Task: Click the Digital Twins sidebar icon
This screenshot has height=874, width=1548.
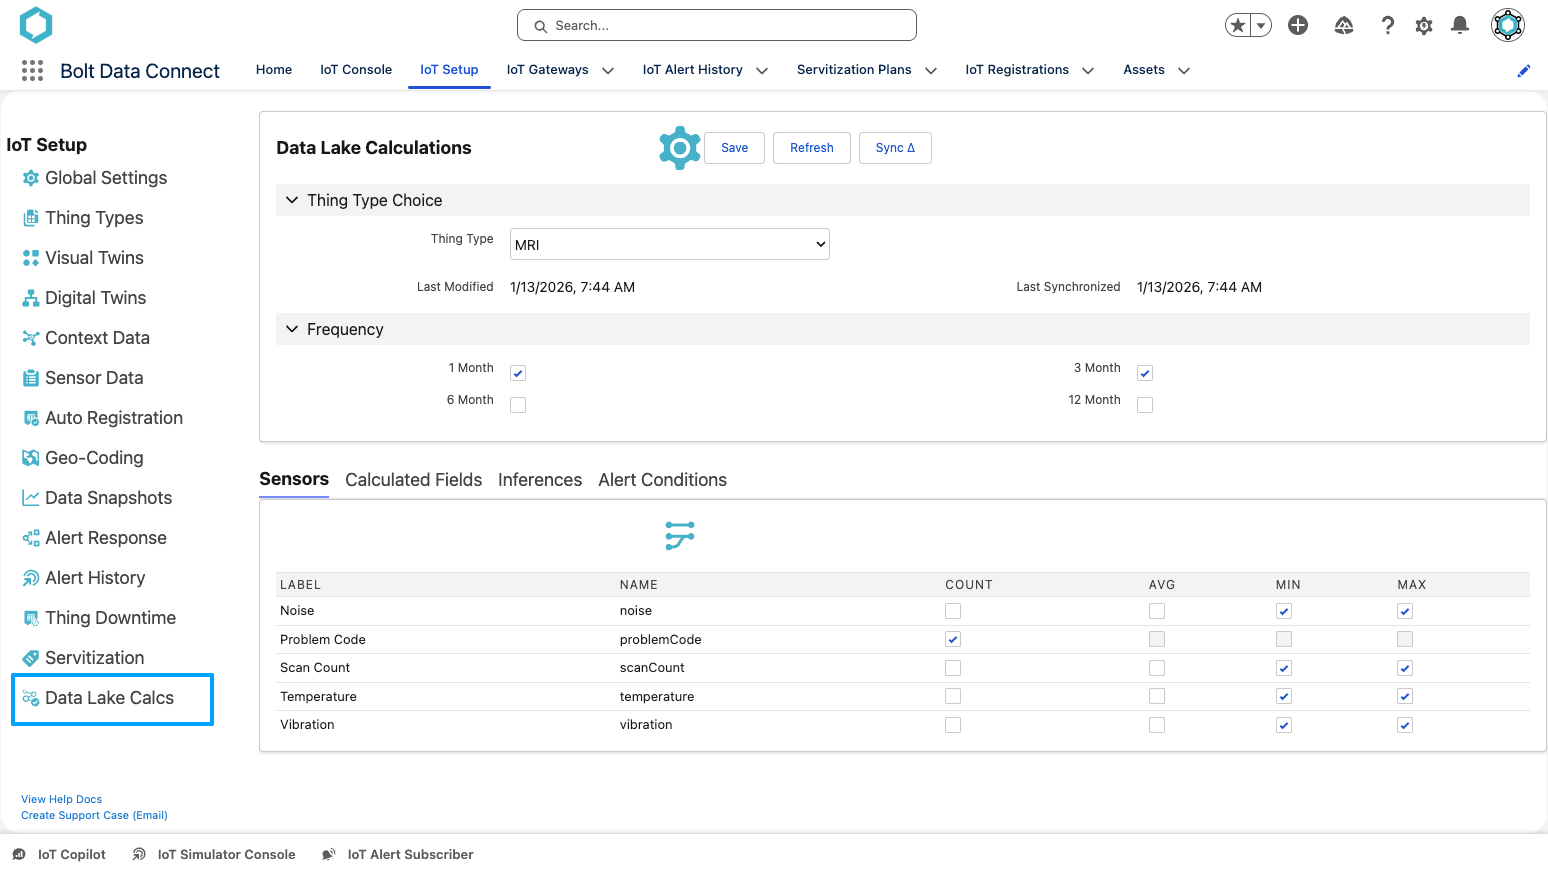Action: coord(31,298)
